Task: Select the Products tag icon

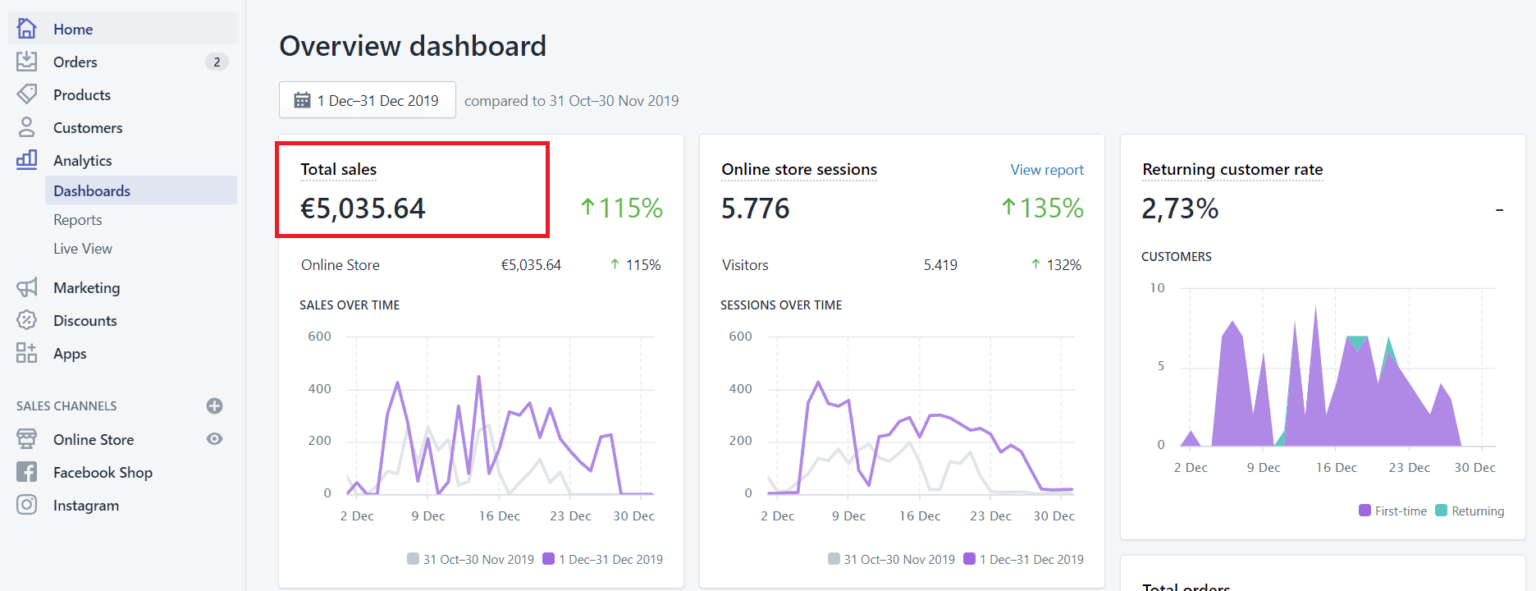Action: pos(26,94)
